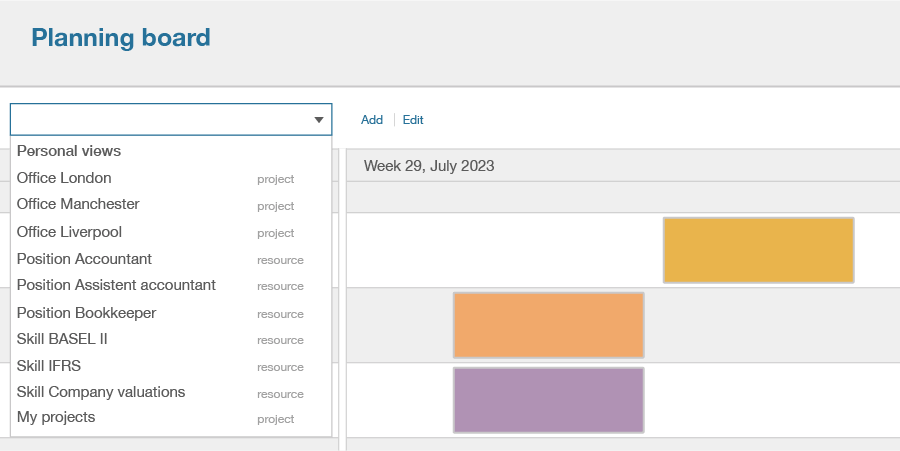Click the Add link
The width and height of the screenshot is (900, 451).
372,120
